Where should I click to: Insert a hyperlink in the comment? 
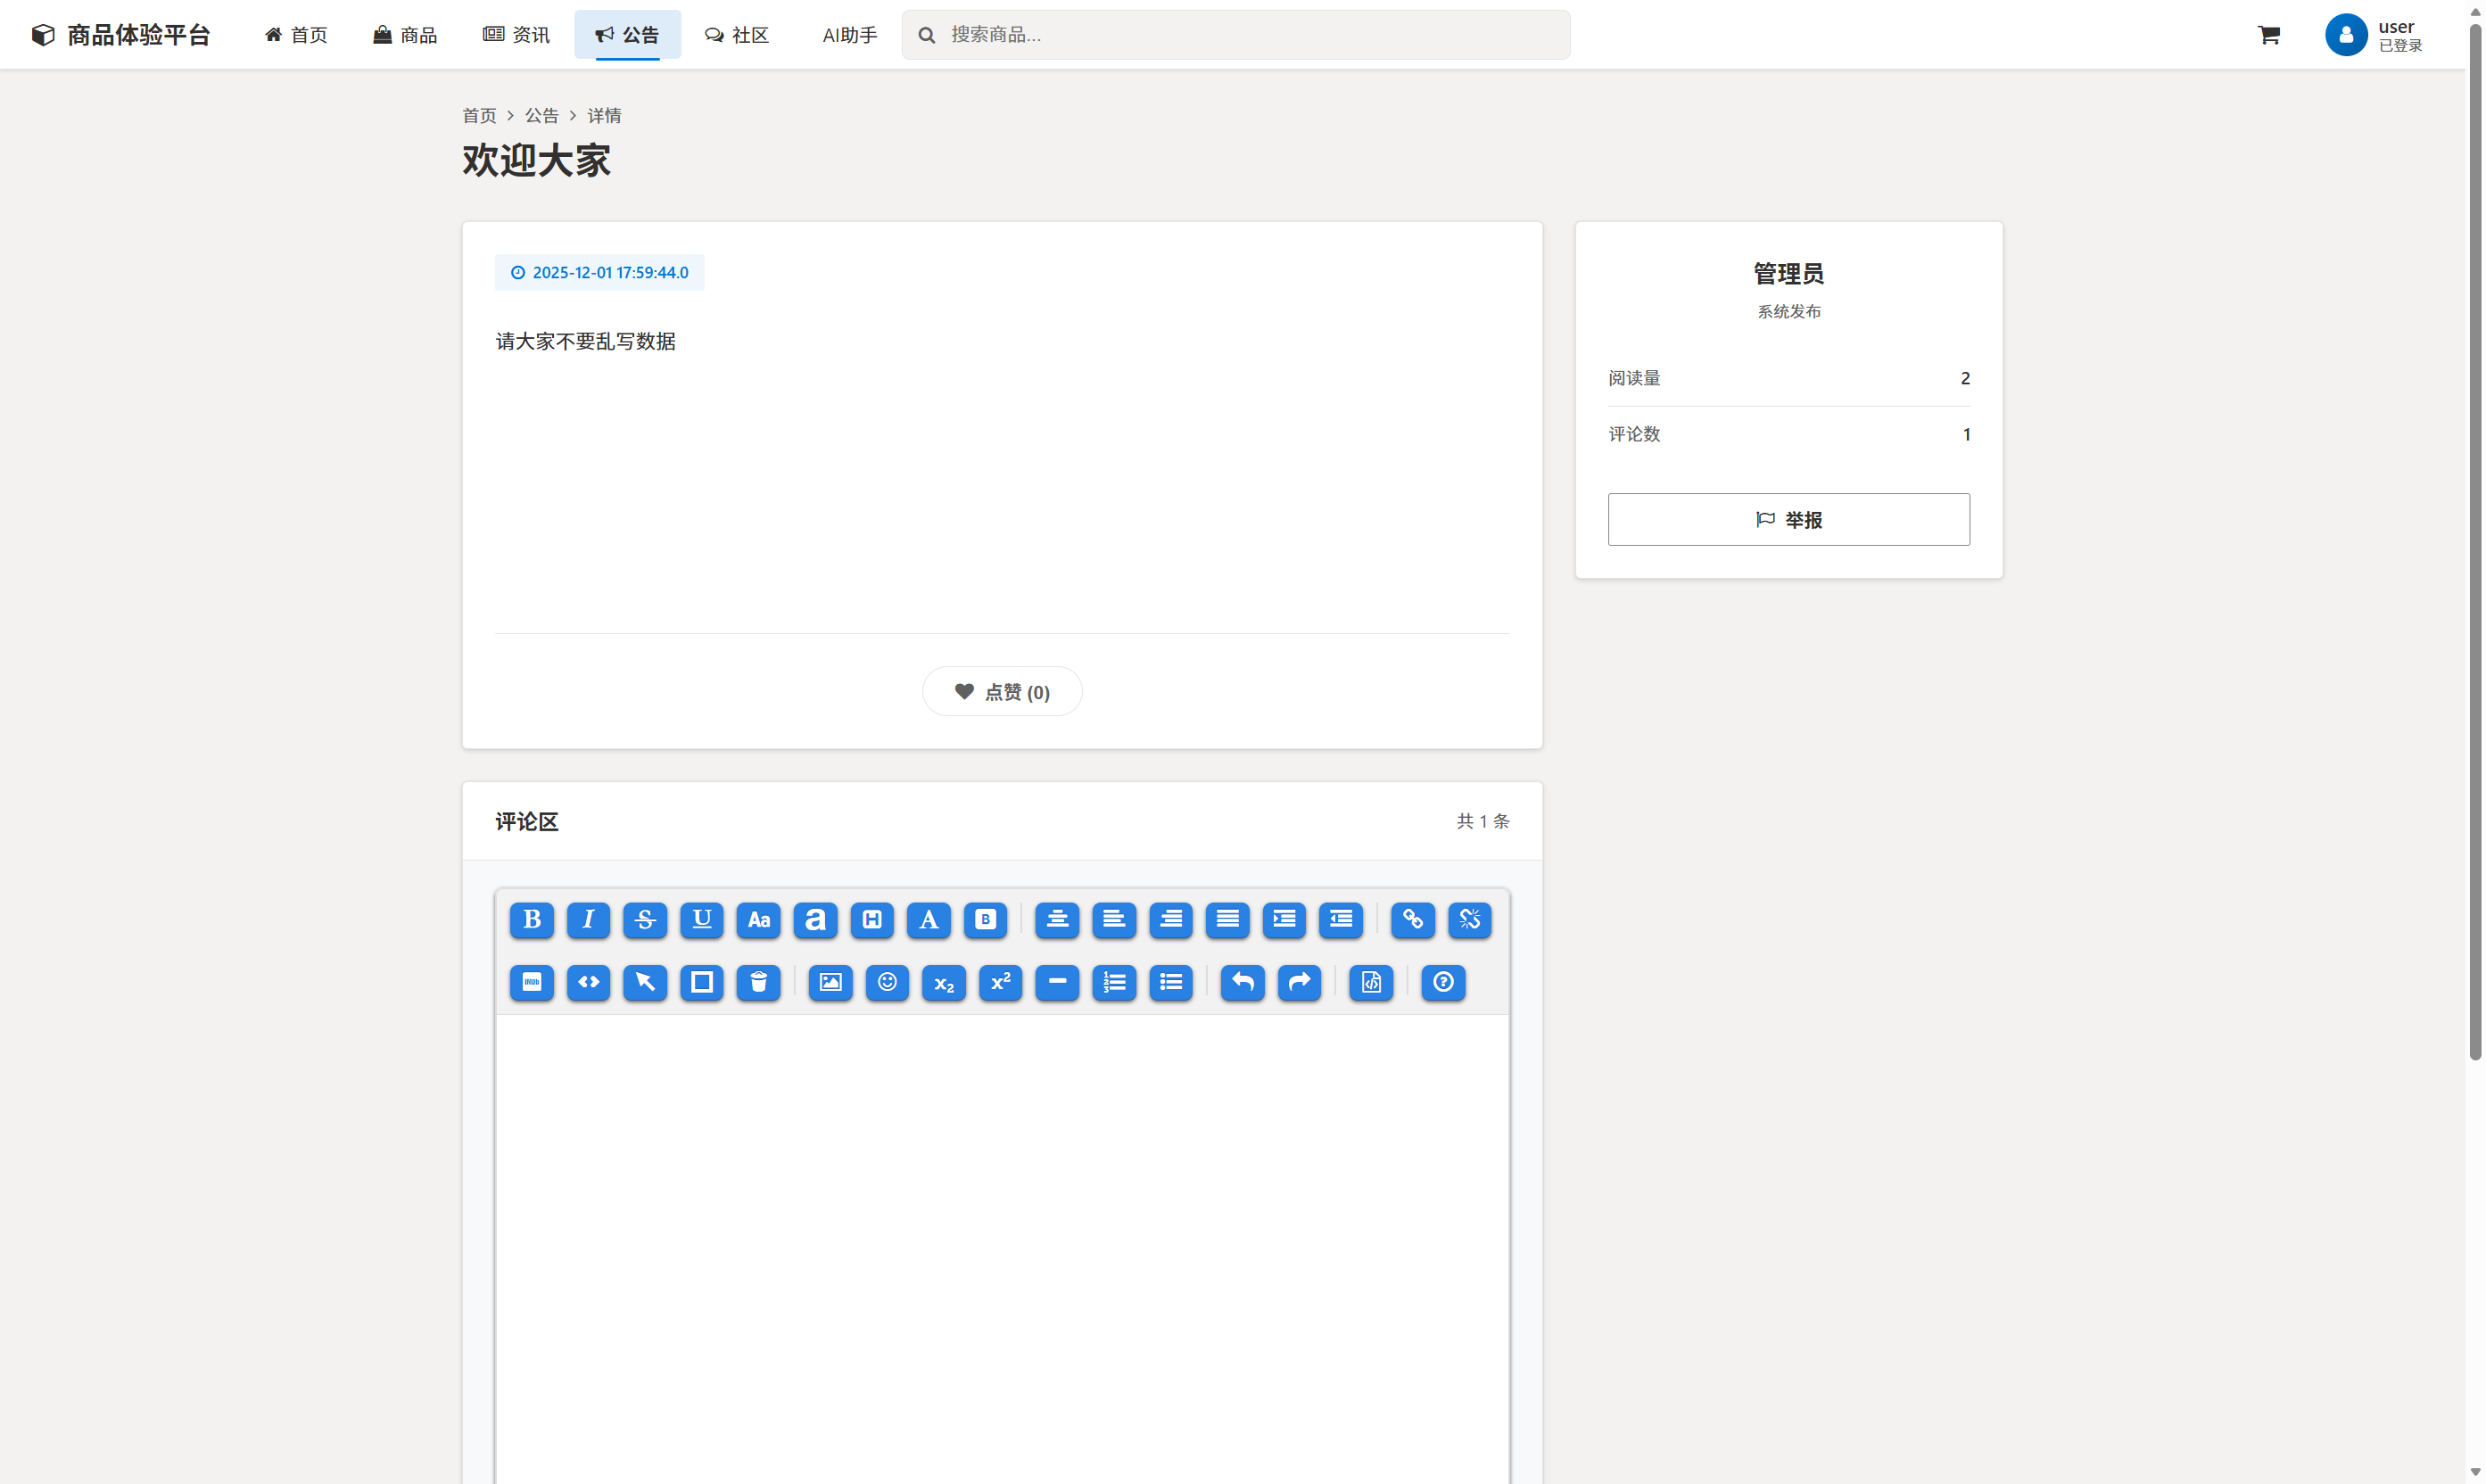coord(1412,920)
